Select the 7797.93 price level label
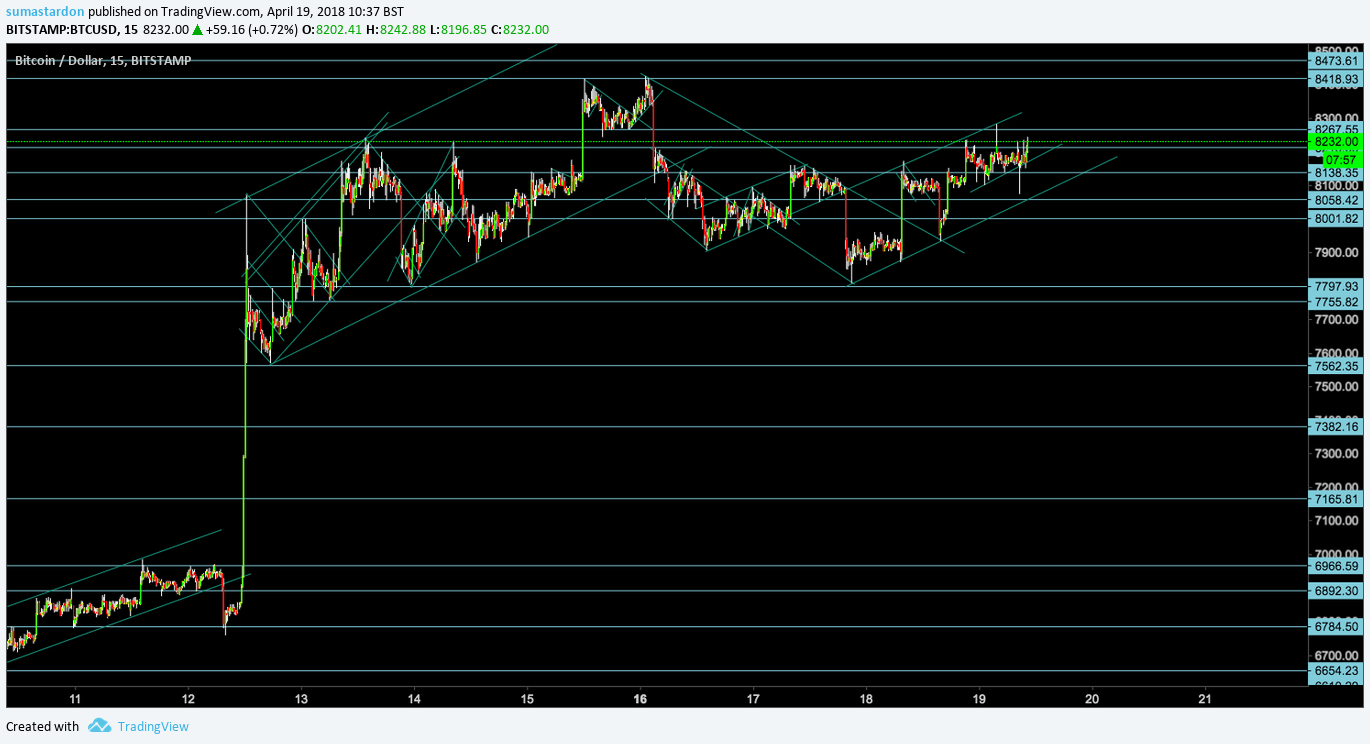1370x744 pixels. [x=1336, y=287]
